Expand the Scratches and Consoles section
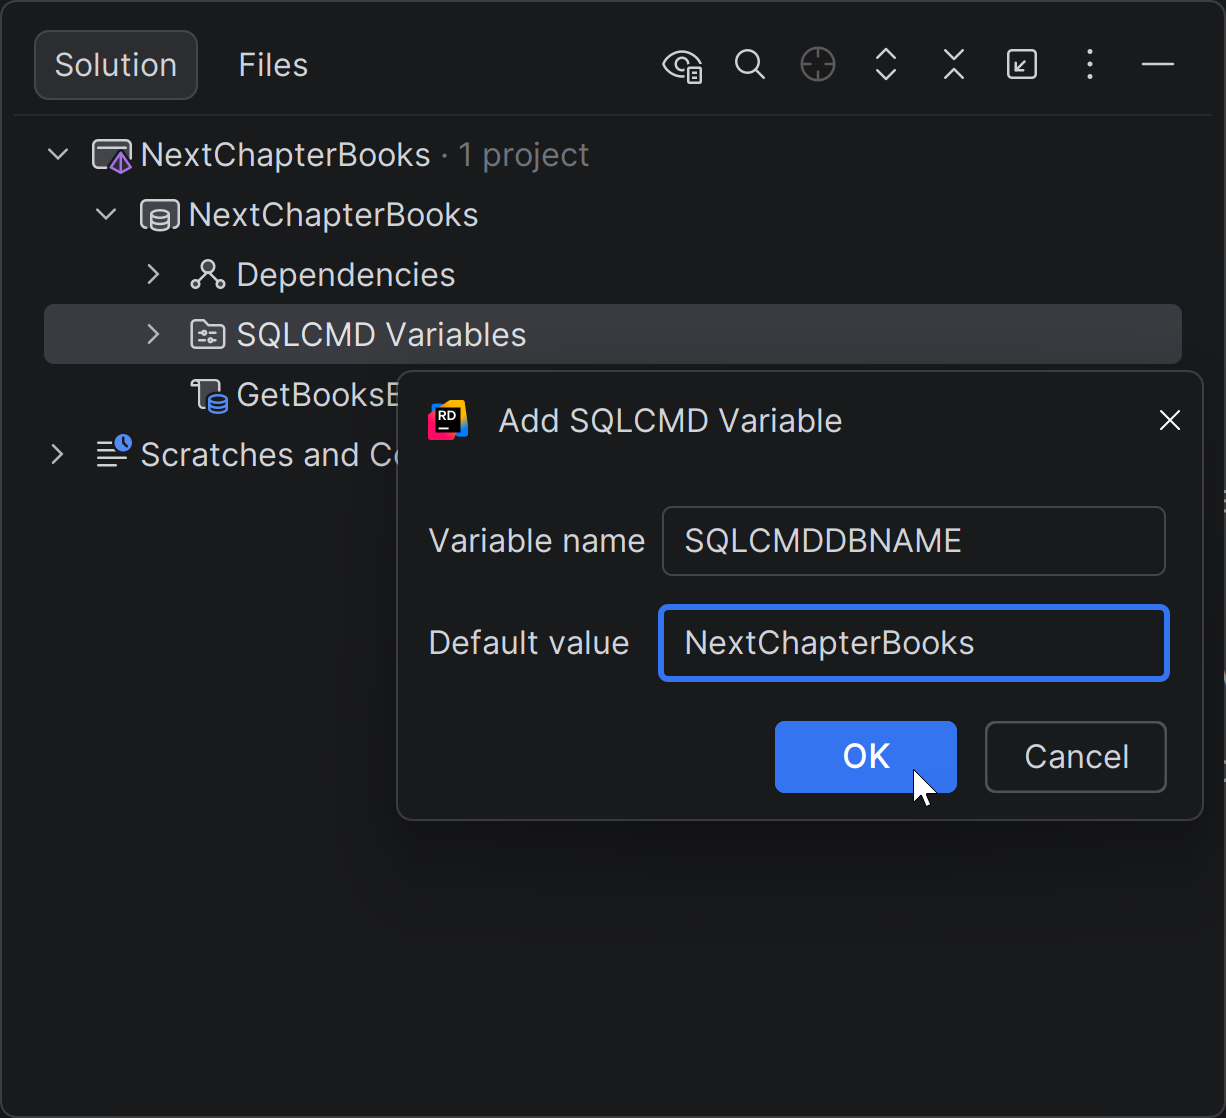Image resolution: width=1226 pixels, height=1118 pixels. pos(57,454)
